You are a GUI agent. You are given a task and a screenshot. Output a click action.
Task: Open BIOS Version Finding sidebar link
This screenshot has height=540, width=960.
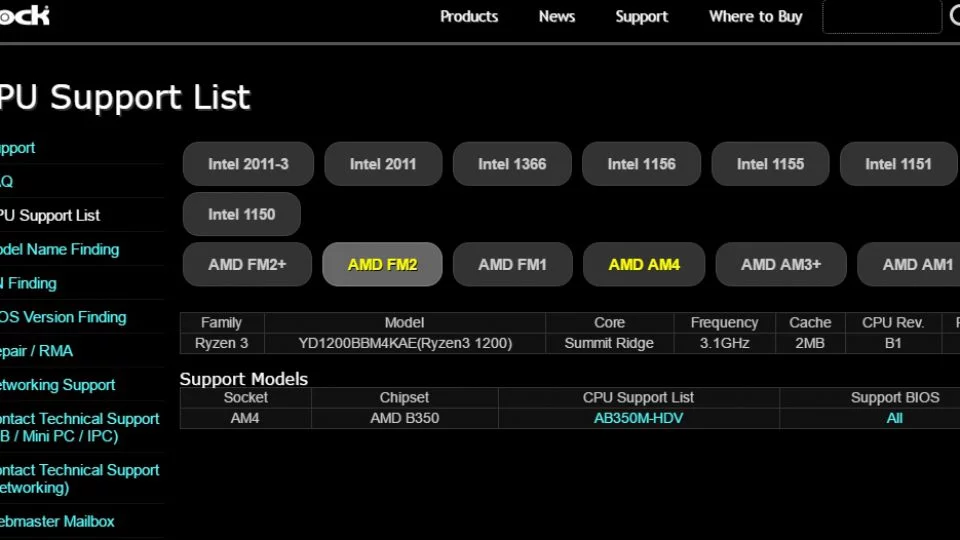63,317
